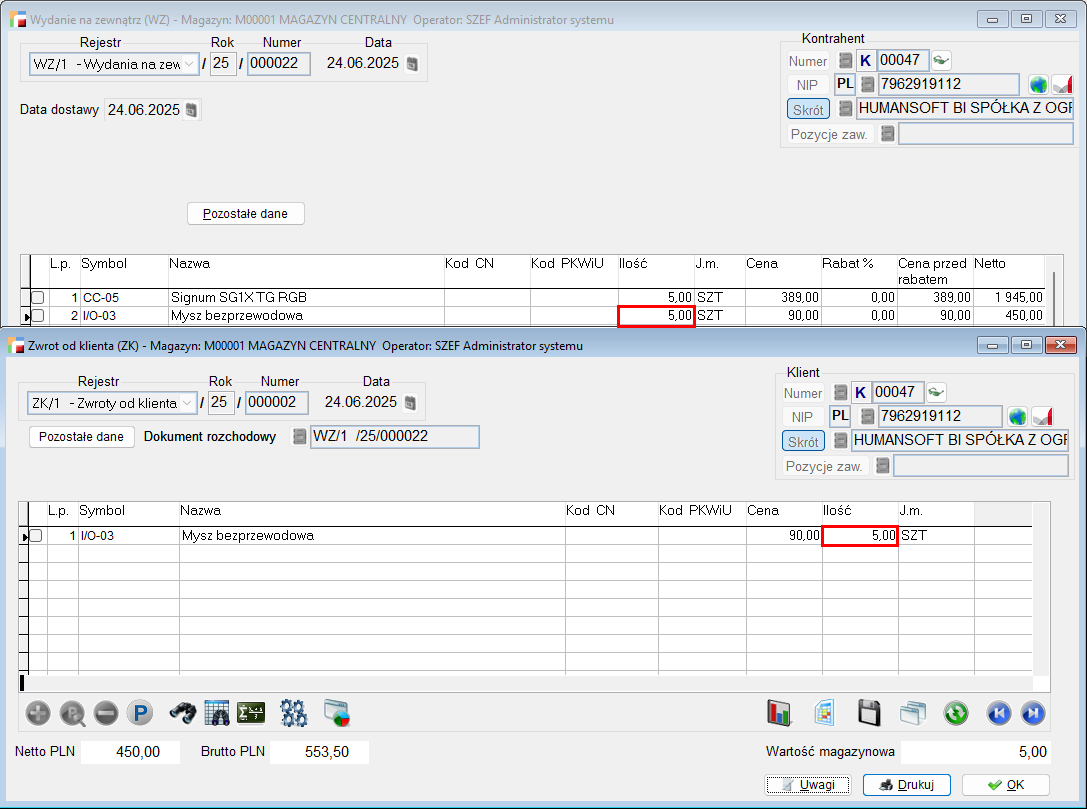Open the bar chart report icon
Viewport: 1087px width, 809px height.
point(779,713)
